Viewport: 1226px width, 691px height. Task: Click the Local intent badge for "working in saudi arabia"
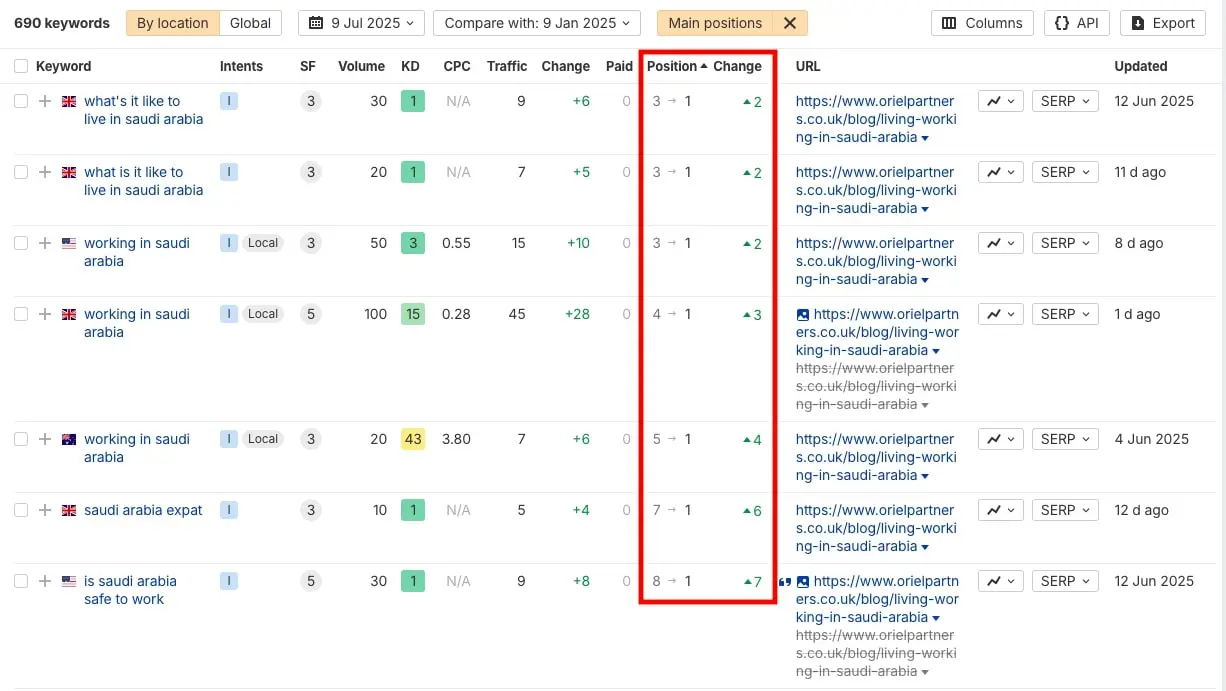pyautogui.click(x=262, y=243)
